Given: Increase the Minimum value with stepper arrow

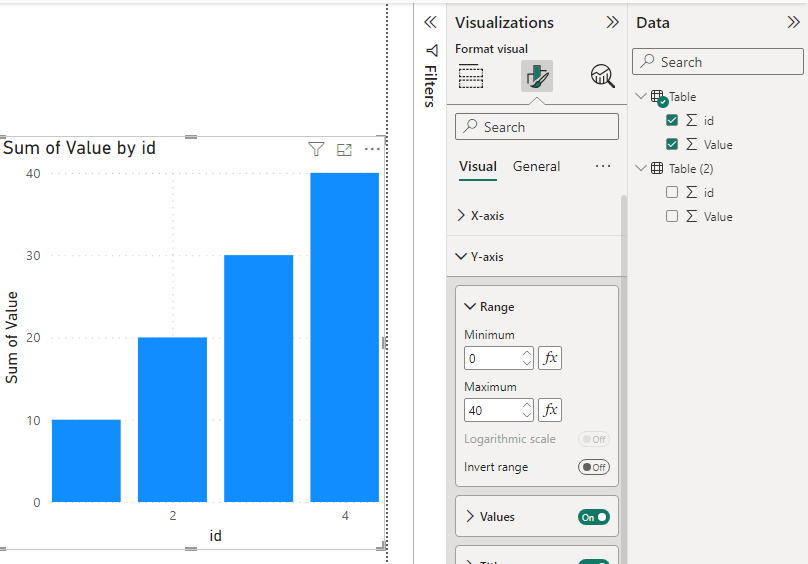Looking at the screenshot, I should click(527, 354).
